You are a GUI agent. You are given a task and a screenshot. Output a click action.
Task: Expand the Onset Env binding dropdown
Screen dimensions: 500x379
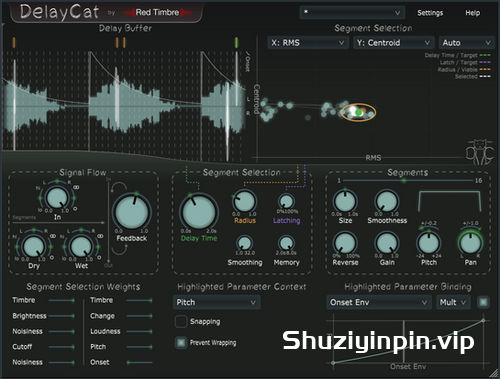point(378,302)
